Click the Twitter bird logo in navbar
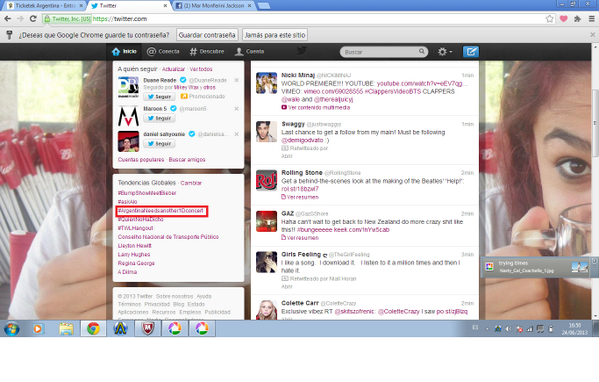The height and width of the screenshot is (382, 599). [302, 51]
